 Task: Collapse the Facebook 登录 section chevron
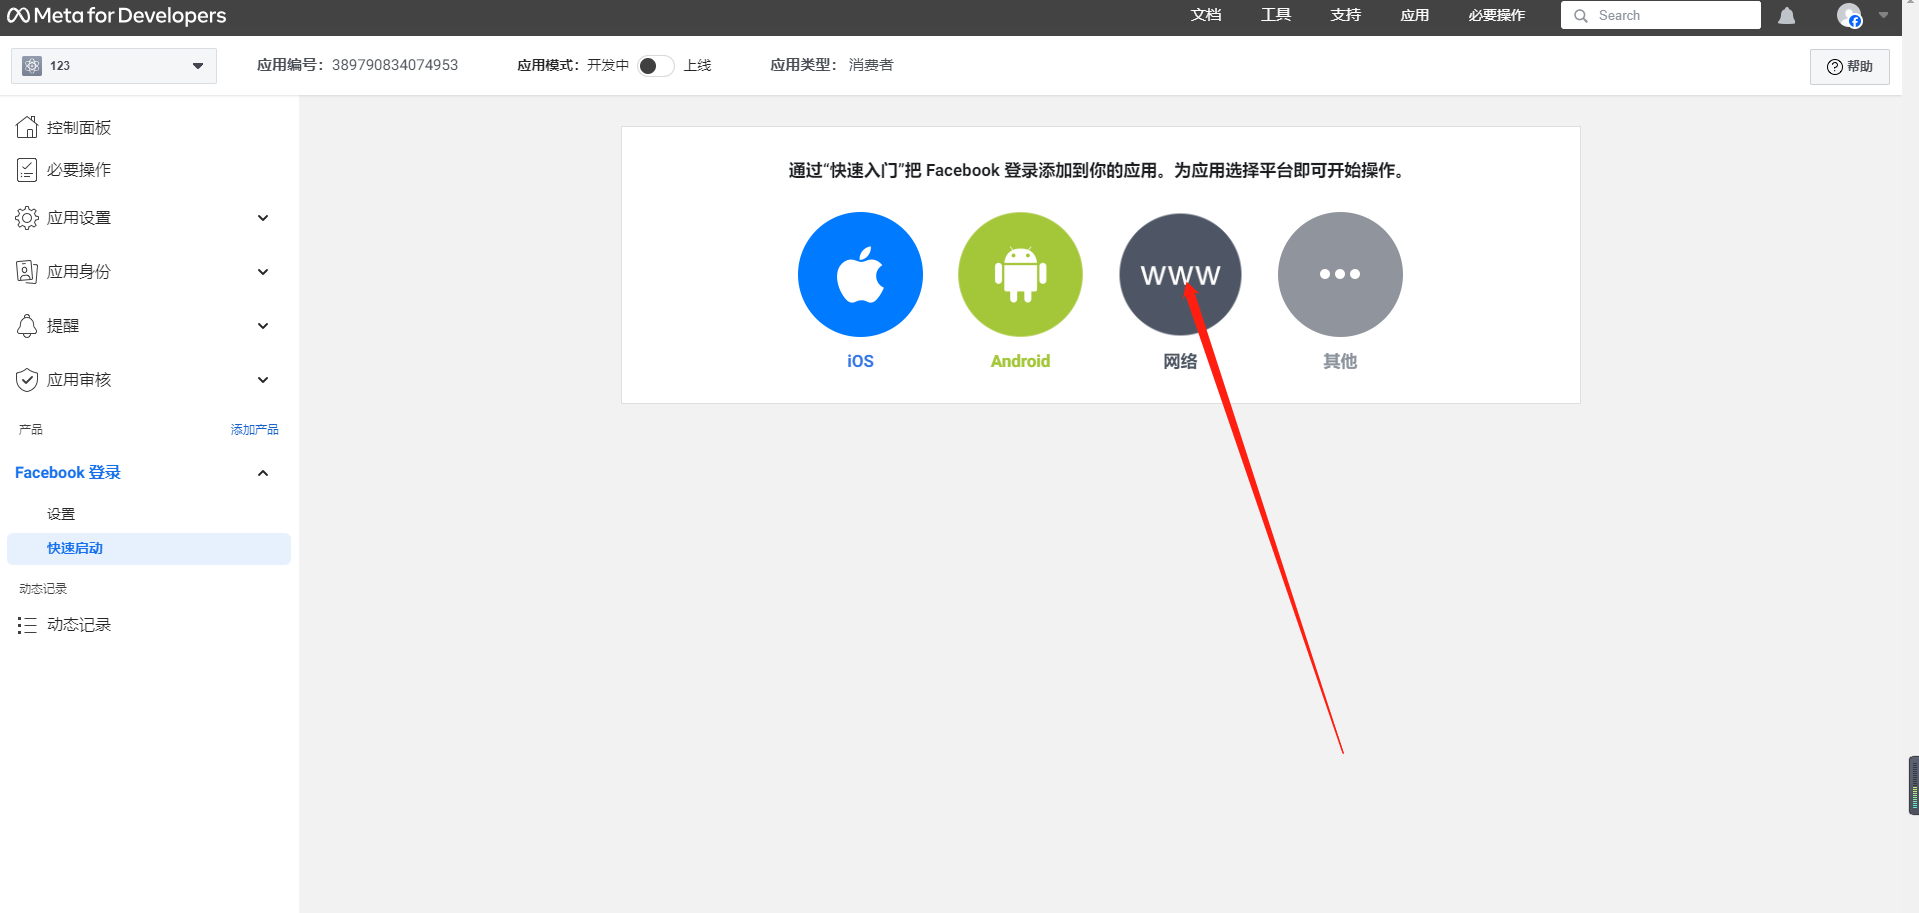coord(263,473)
